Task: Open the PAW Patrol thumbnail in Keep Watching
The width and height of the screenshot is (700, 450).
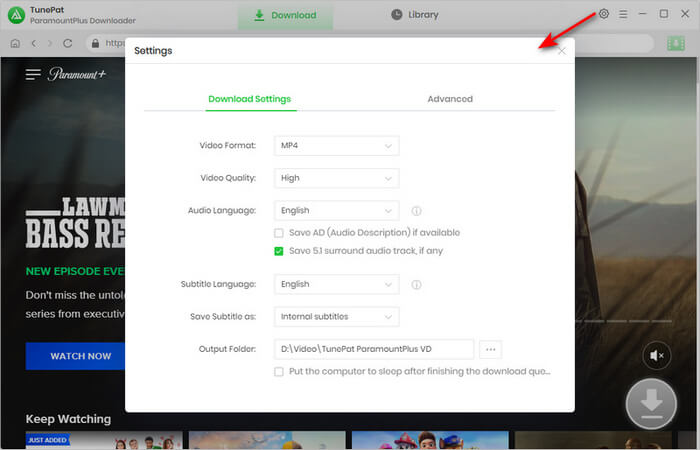Action: pyautogui.click(x=430, y=440)
